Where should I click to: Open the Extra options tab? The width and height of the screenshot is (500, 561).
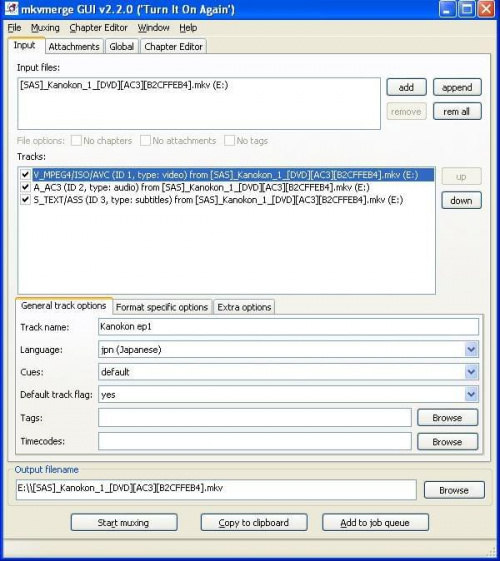point(244,307)
